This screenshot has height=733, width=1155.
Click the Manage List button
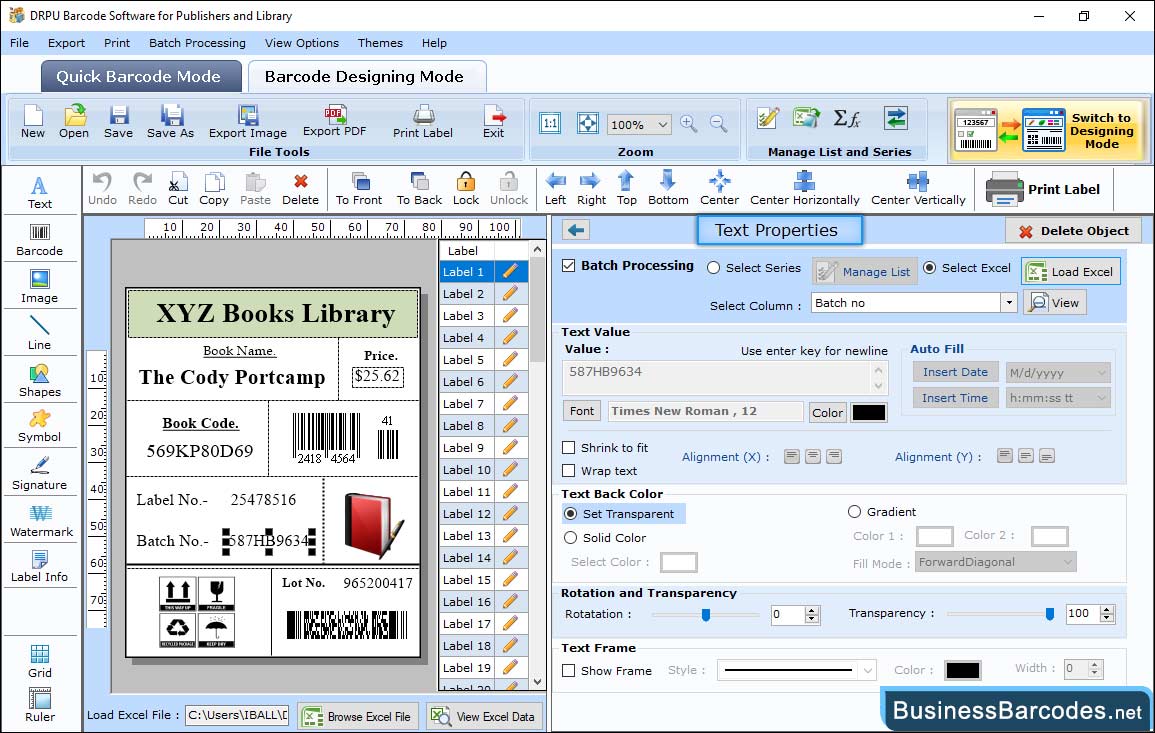(x=865, y=271)
